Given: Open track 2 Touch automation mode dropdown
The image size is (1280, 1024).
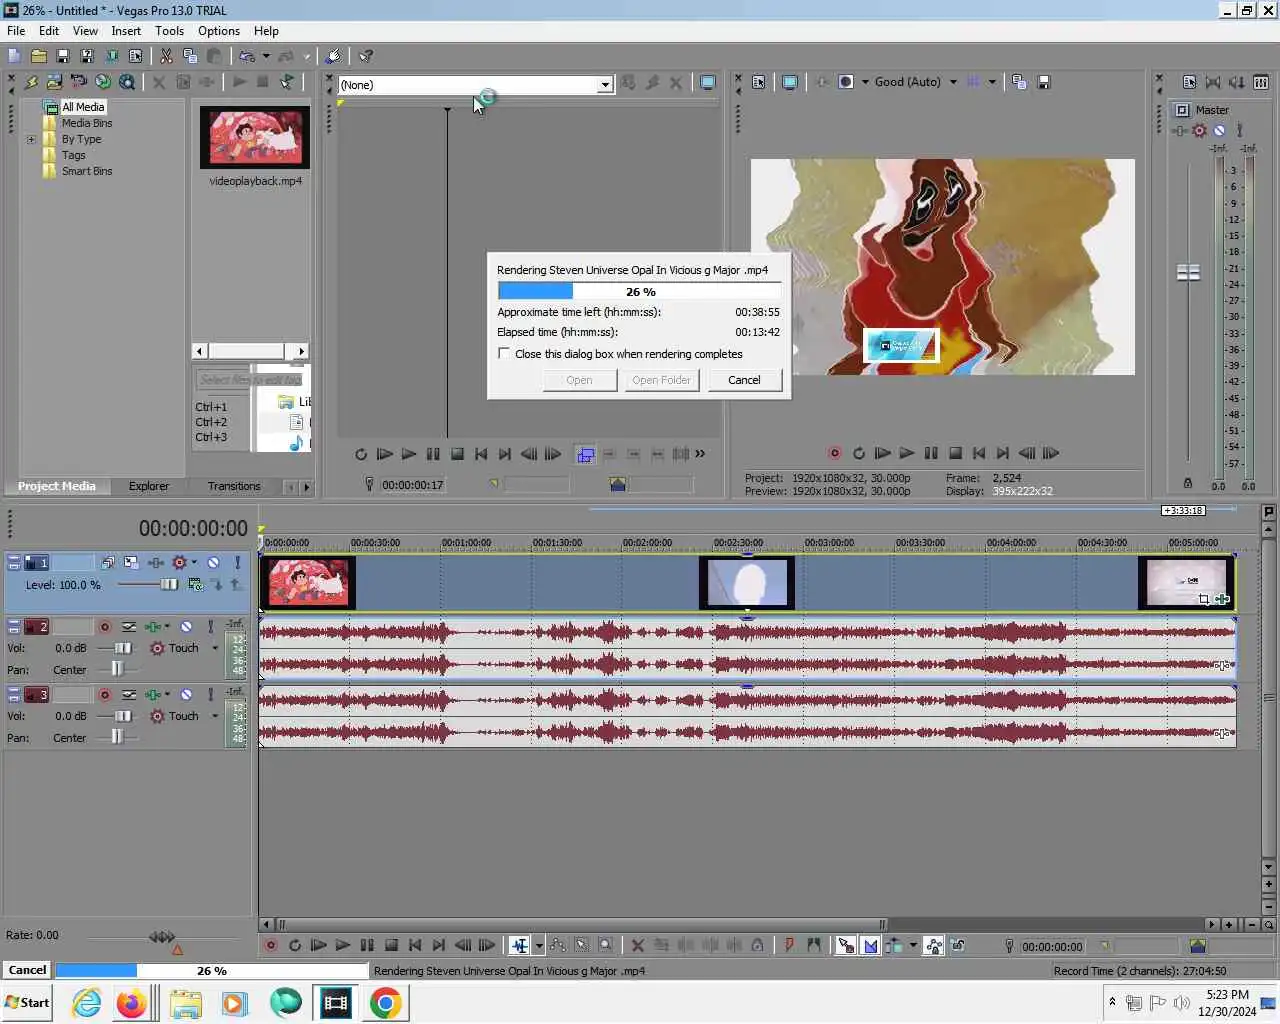Looking at the screenshot, I should (215, 649).
